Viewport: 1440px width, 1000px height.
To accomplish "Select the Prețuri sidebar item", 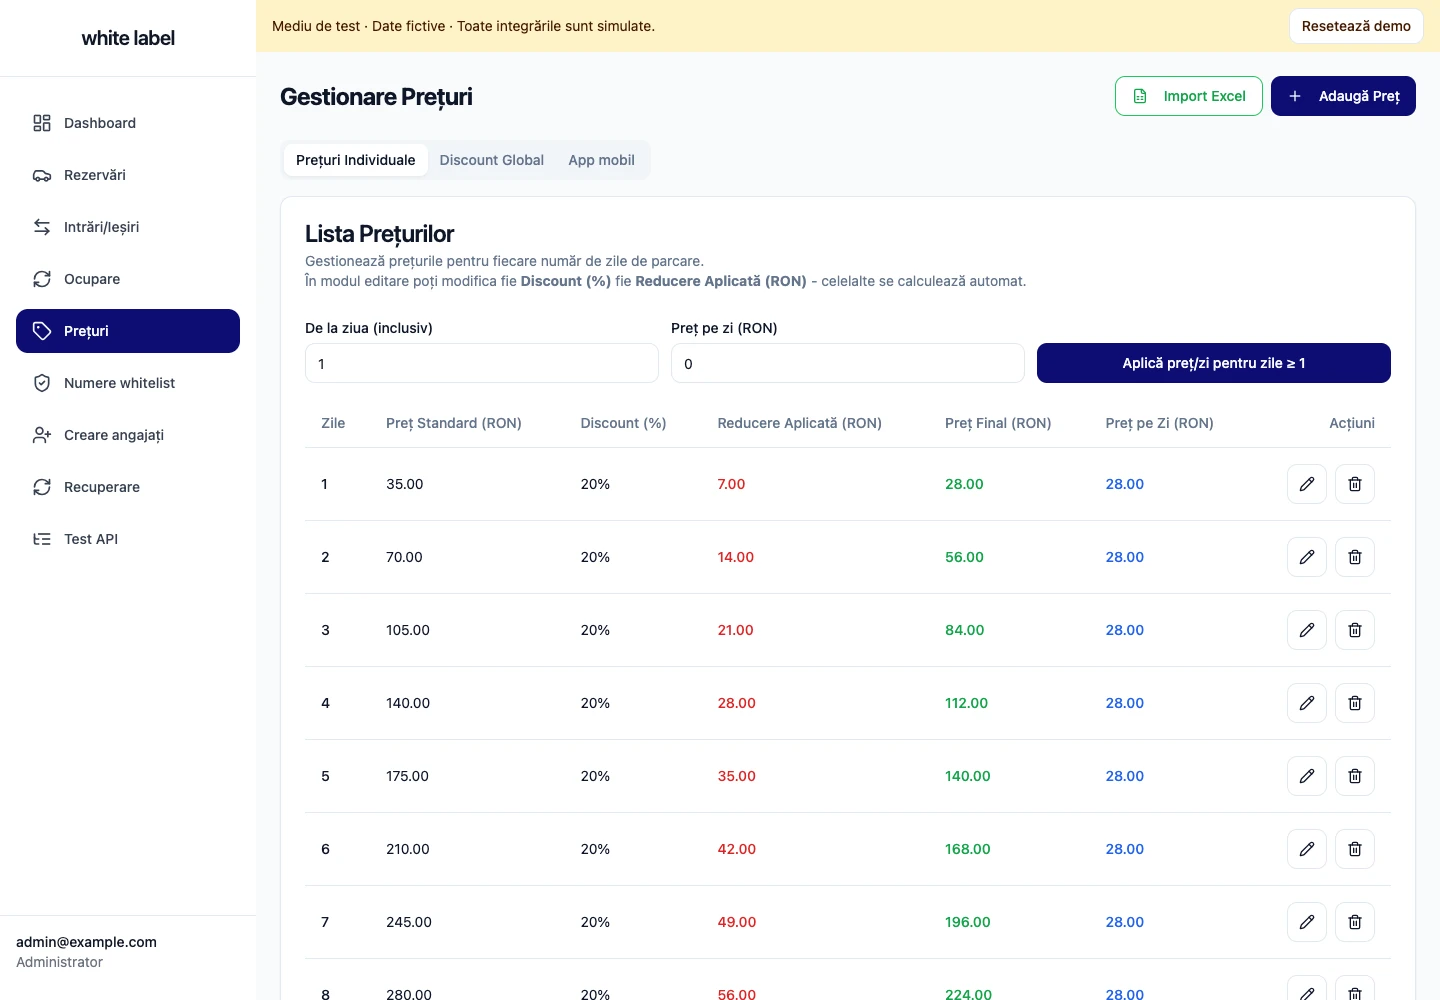I will point(128,331).
